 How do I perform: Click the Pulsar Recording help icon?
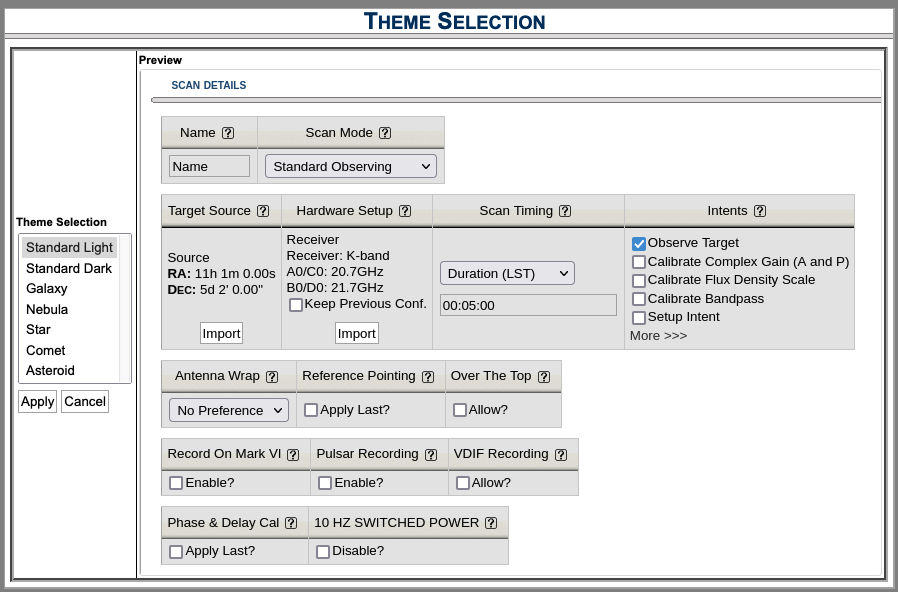pos(431,454)
